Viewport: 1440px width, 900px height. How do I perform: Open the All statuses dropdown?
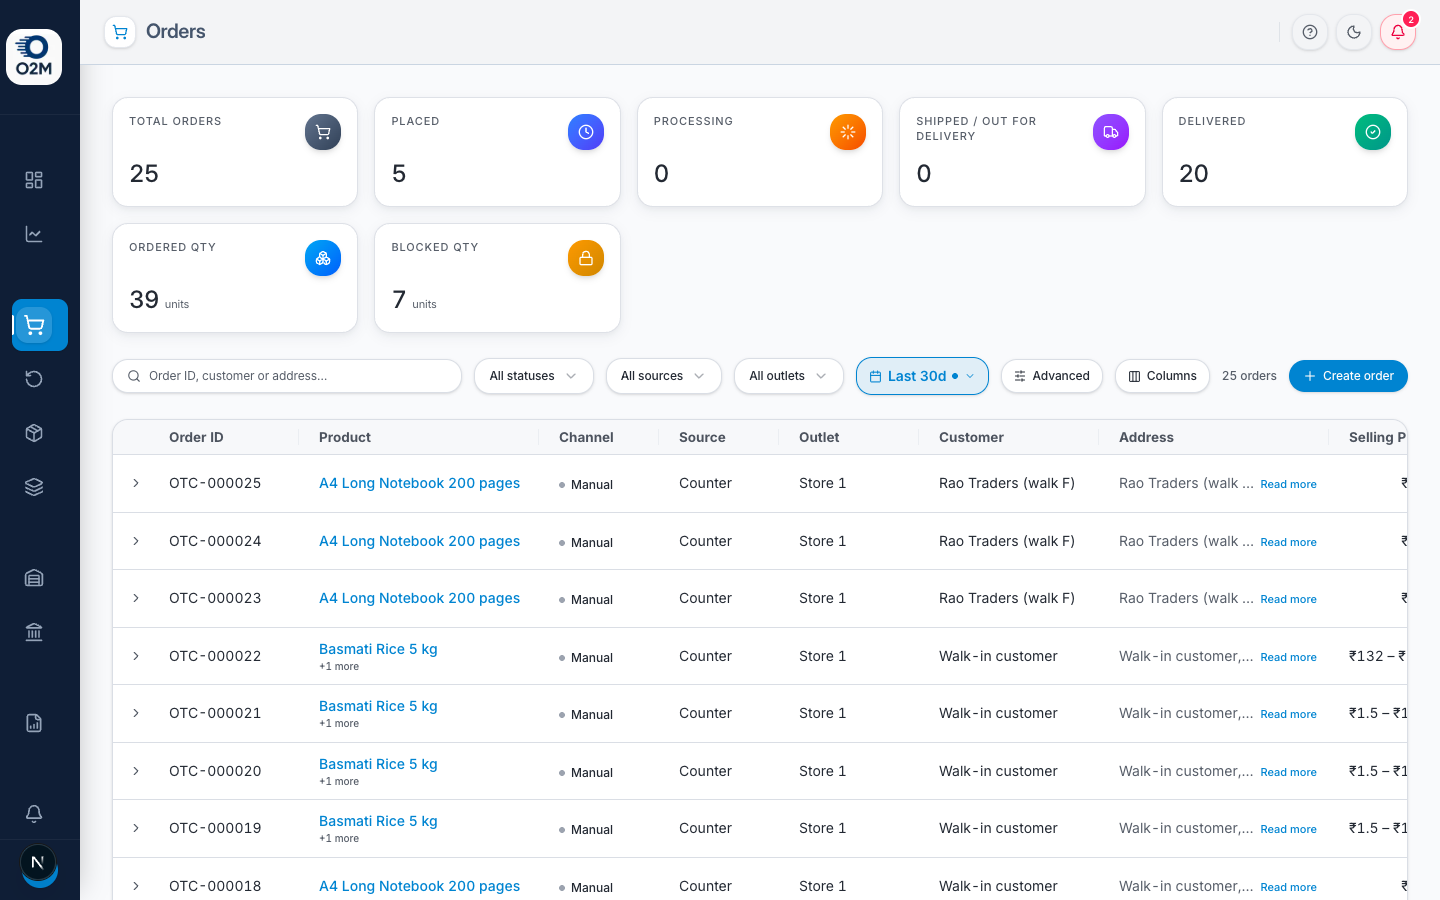point(534,376)
